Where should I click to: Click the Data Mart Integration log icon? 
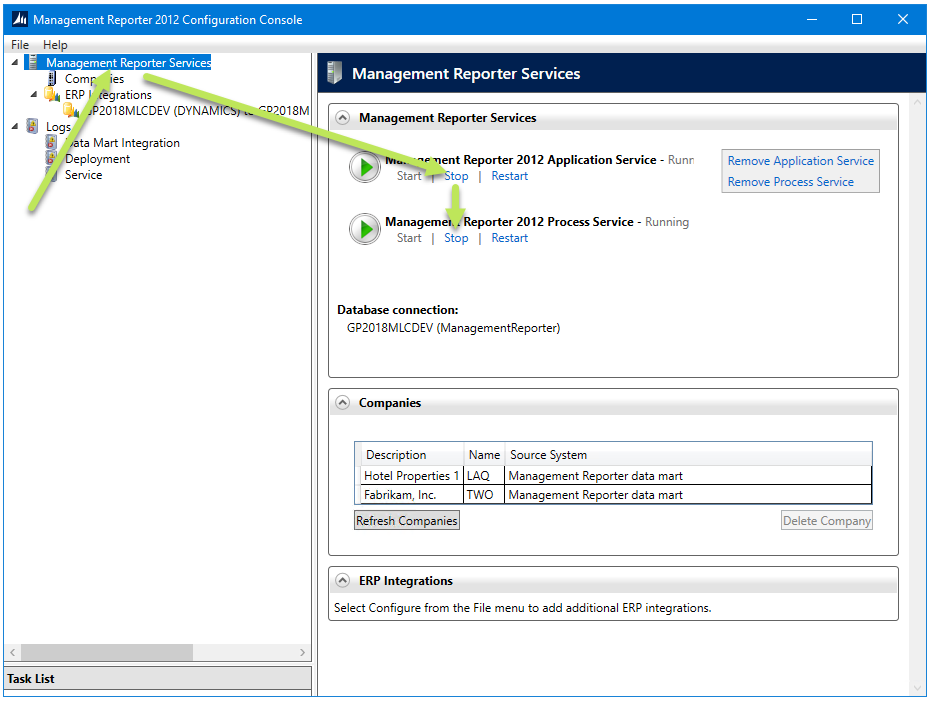[51, 143]
